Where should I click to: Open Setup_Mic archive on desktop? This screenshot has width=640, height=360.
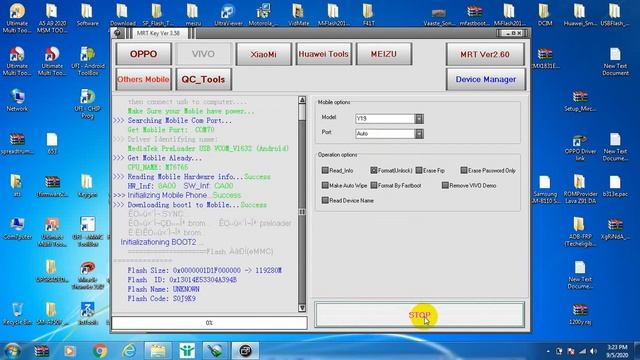pyautogui.click(x=580, y=100)
